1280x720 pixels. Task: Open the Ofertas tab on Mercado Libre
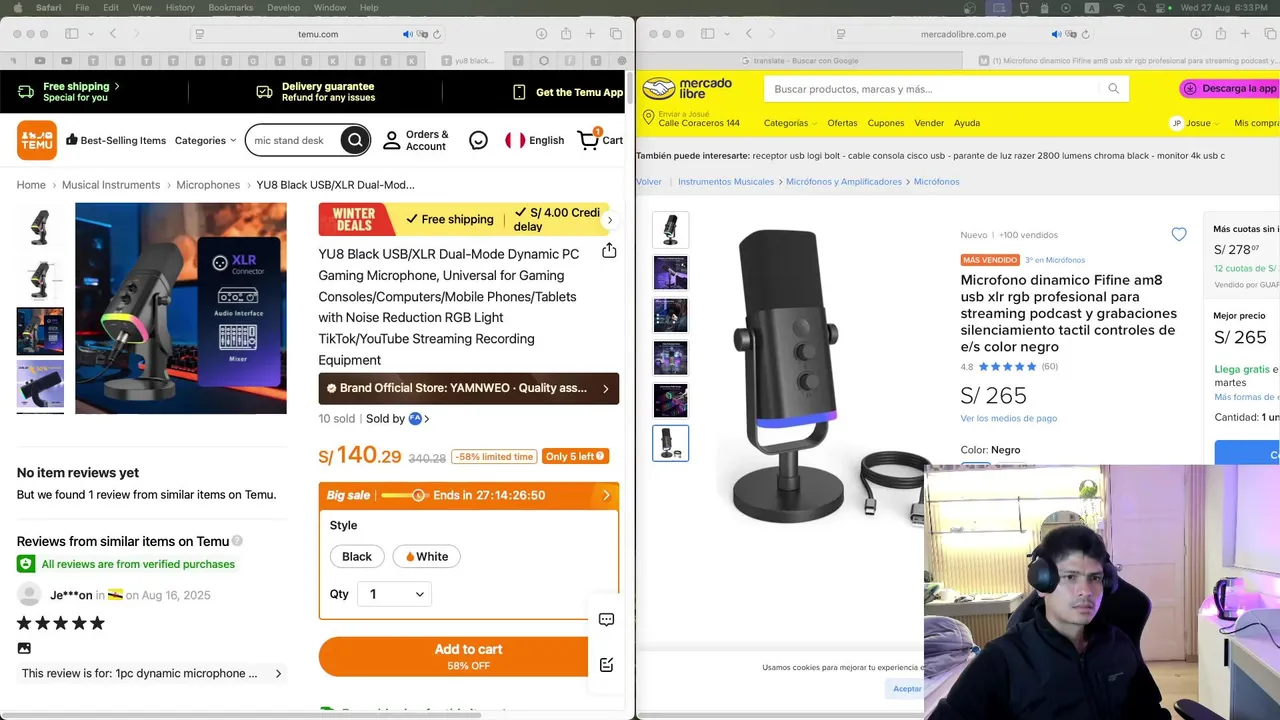[842, 123]
